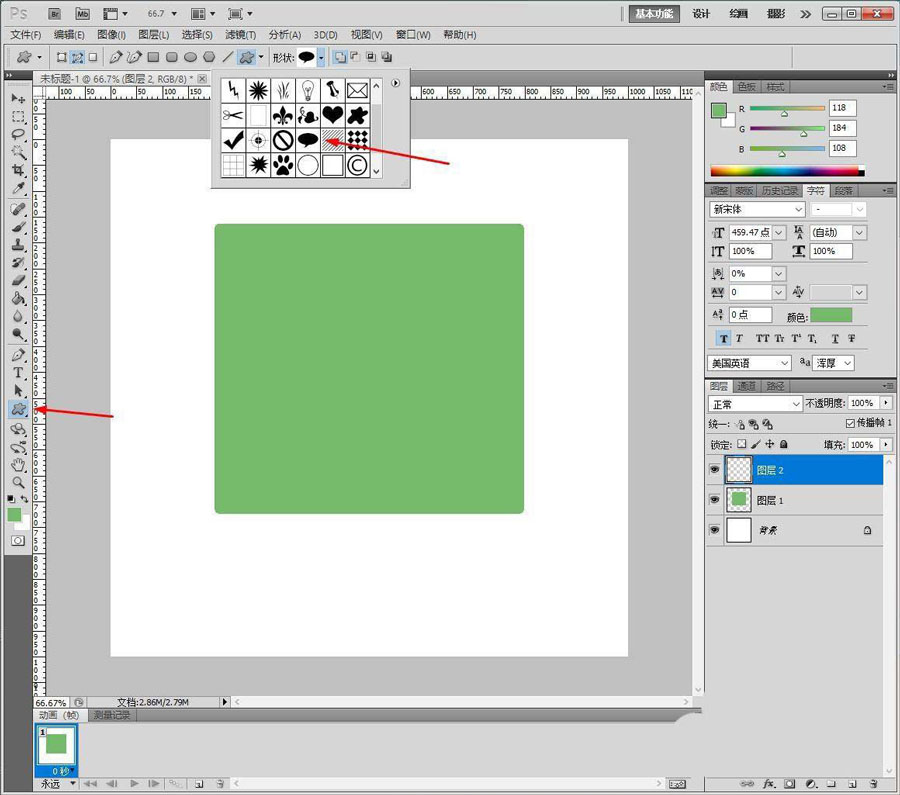Switch to the 通道 tab
Viewport: 900px width, 795px height.
click(x=747, y=386)
